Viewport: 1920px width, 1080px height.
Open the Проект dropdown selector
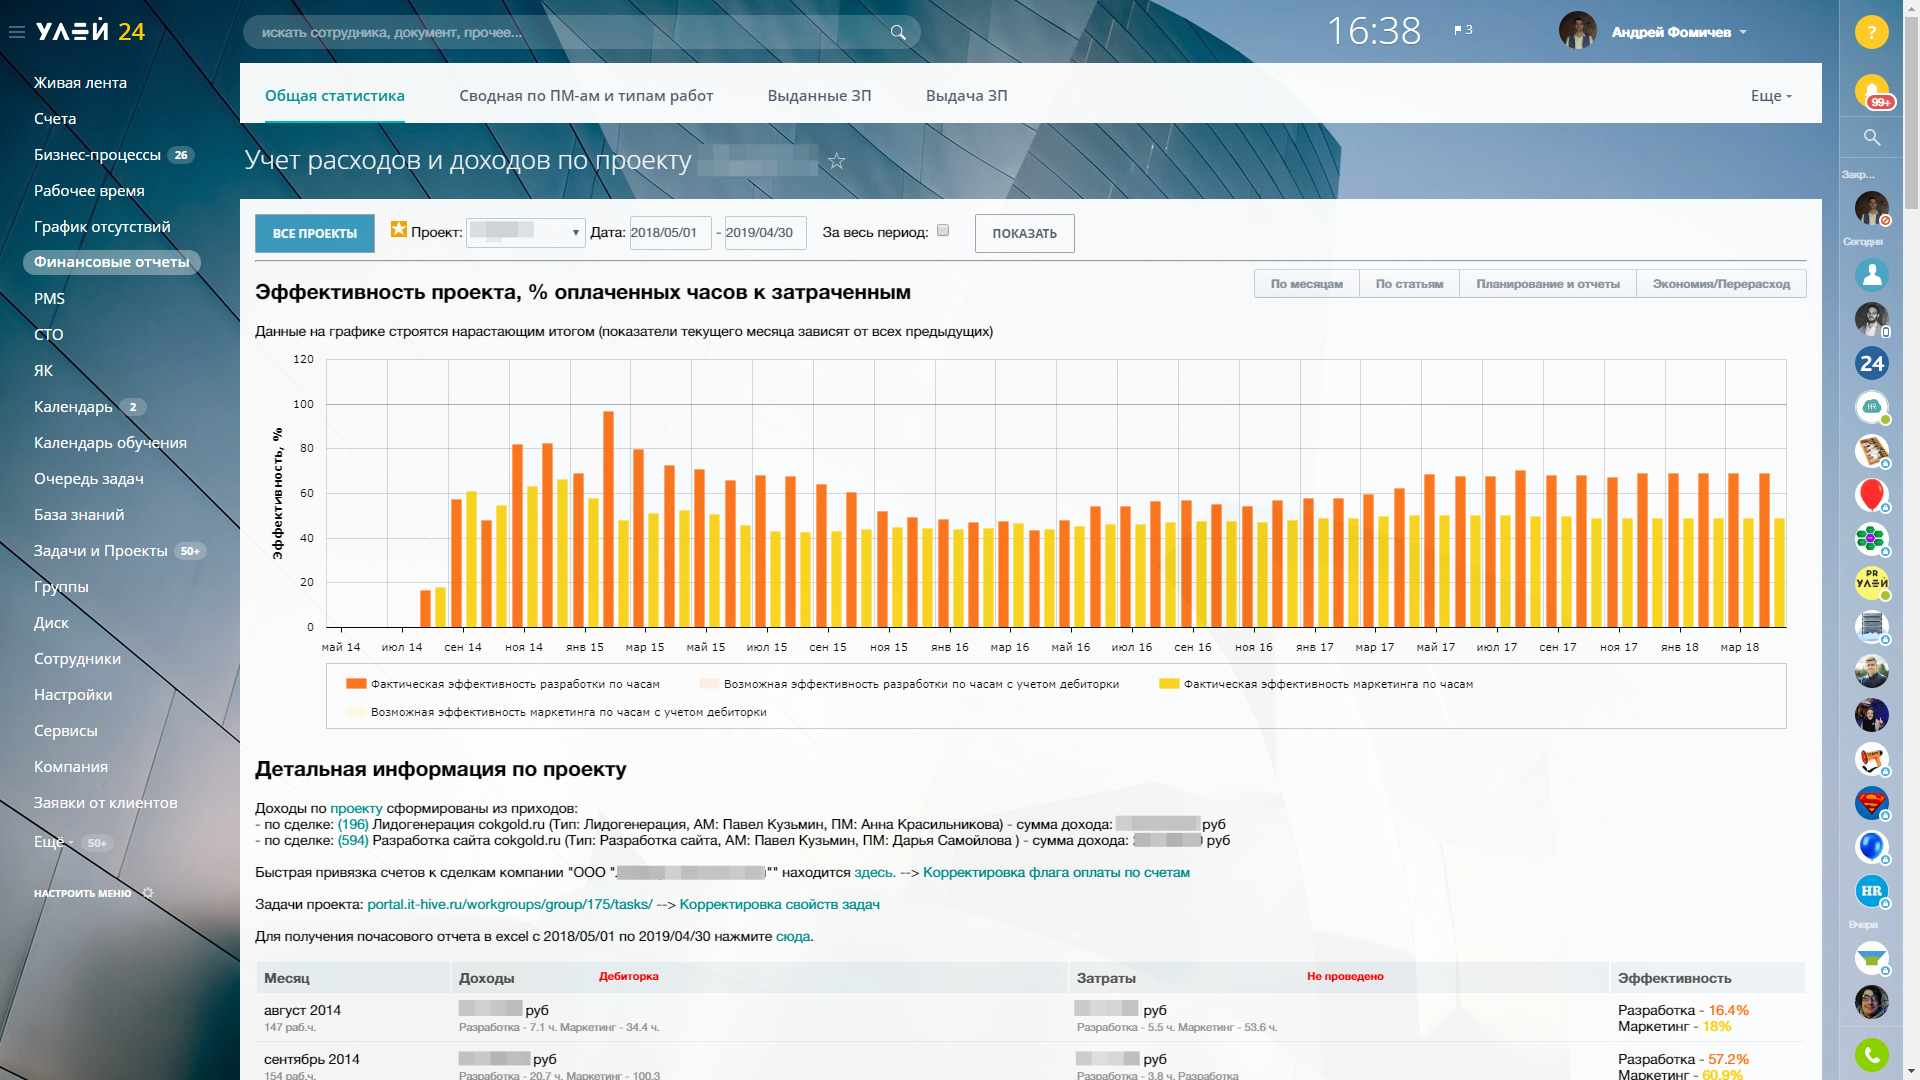pyautogui.click(x=525, y=232)
